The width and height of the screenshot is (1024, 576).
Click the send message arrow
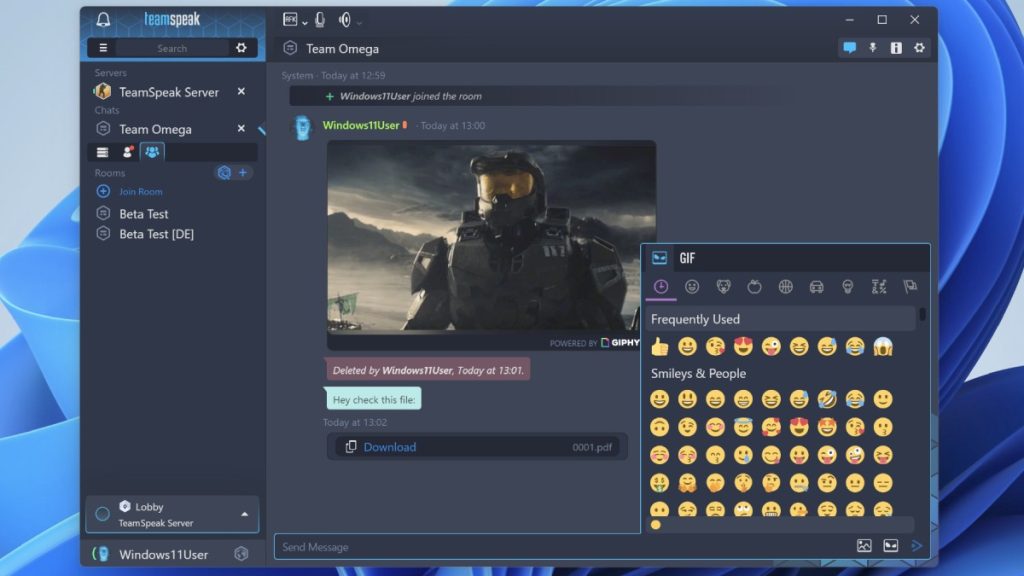pyautogui.click(x=916, y=546)
